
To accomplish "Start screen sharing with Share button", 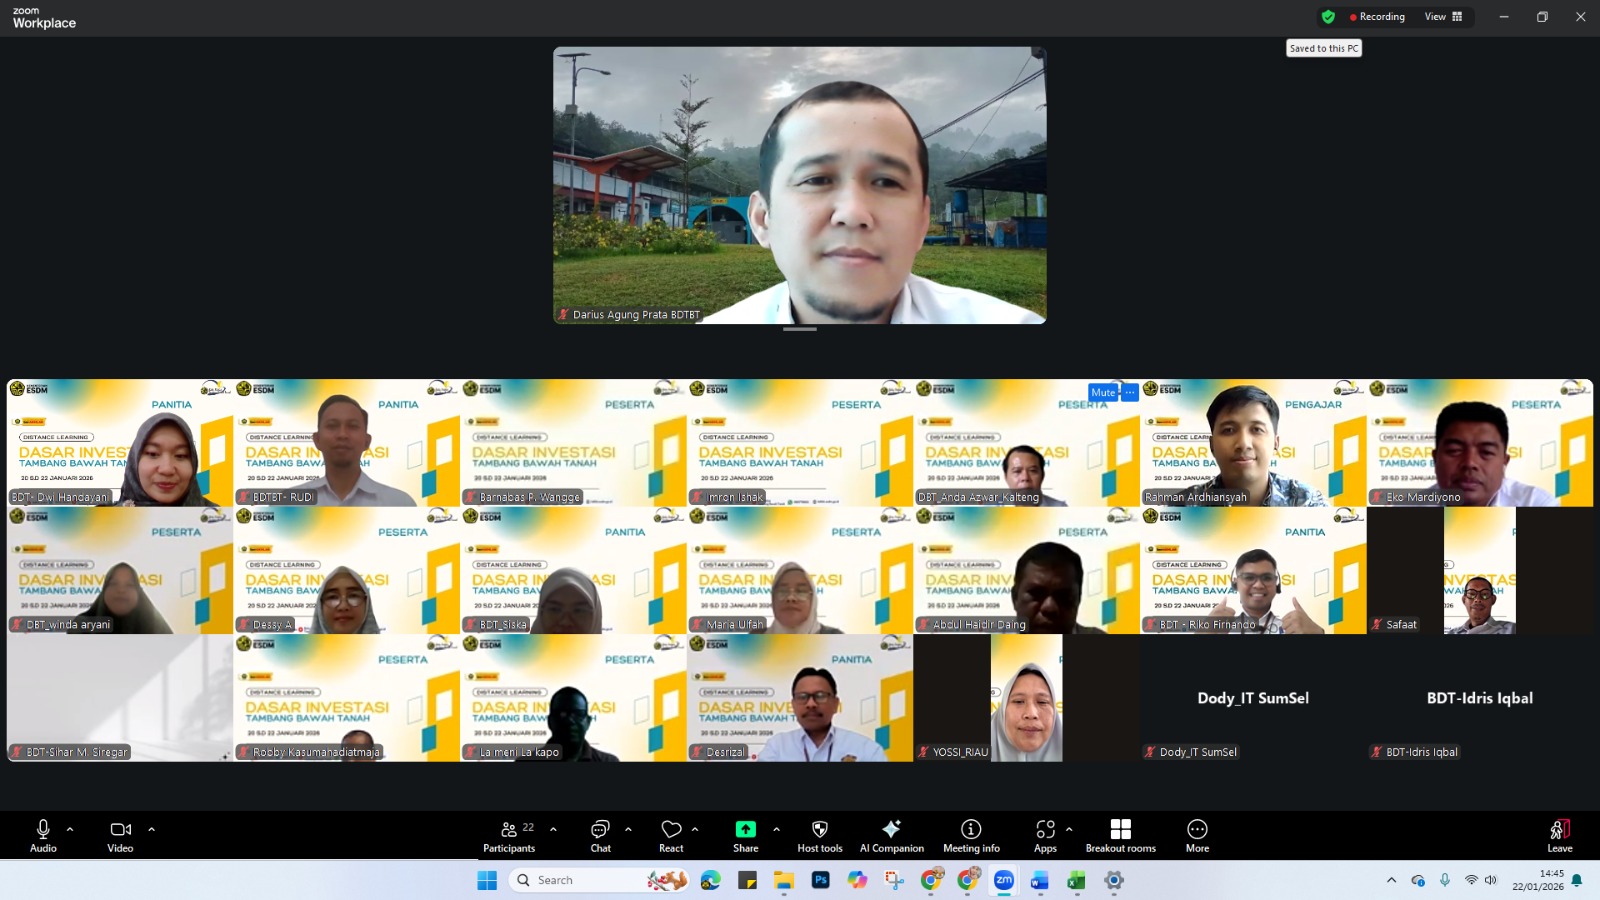I will [x=745, y=836].
